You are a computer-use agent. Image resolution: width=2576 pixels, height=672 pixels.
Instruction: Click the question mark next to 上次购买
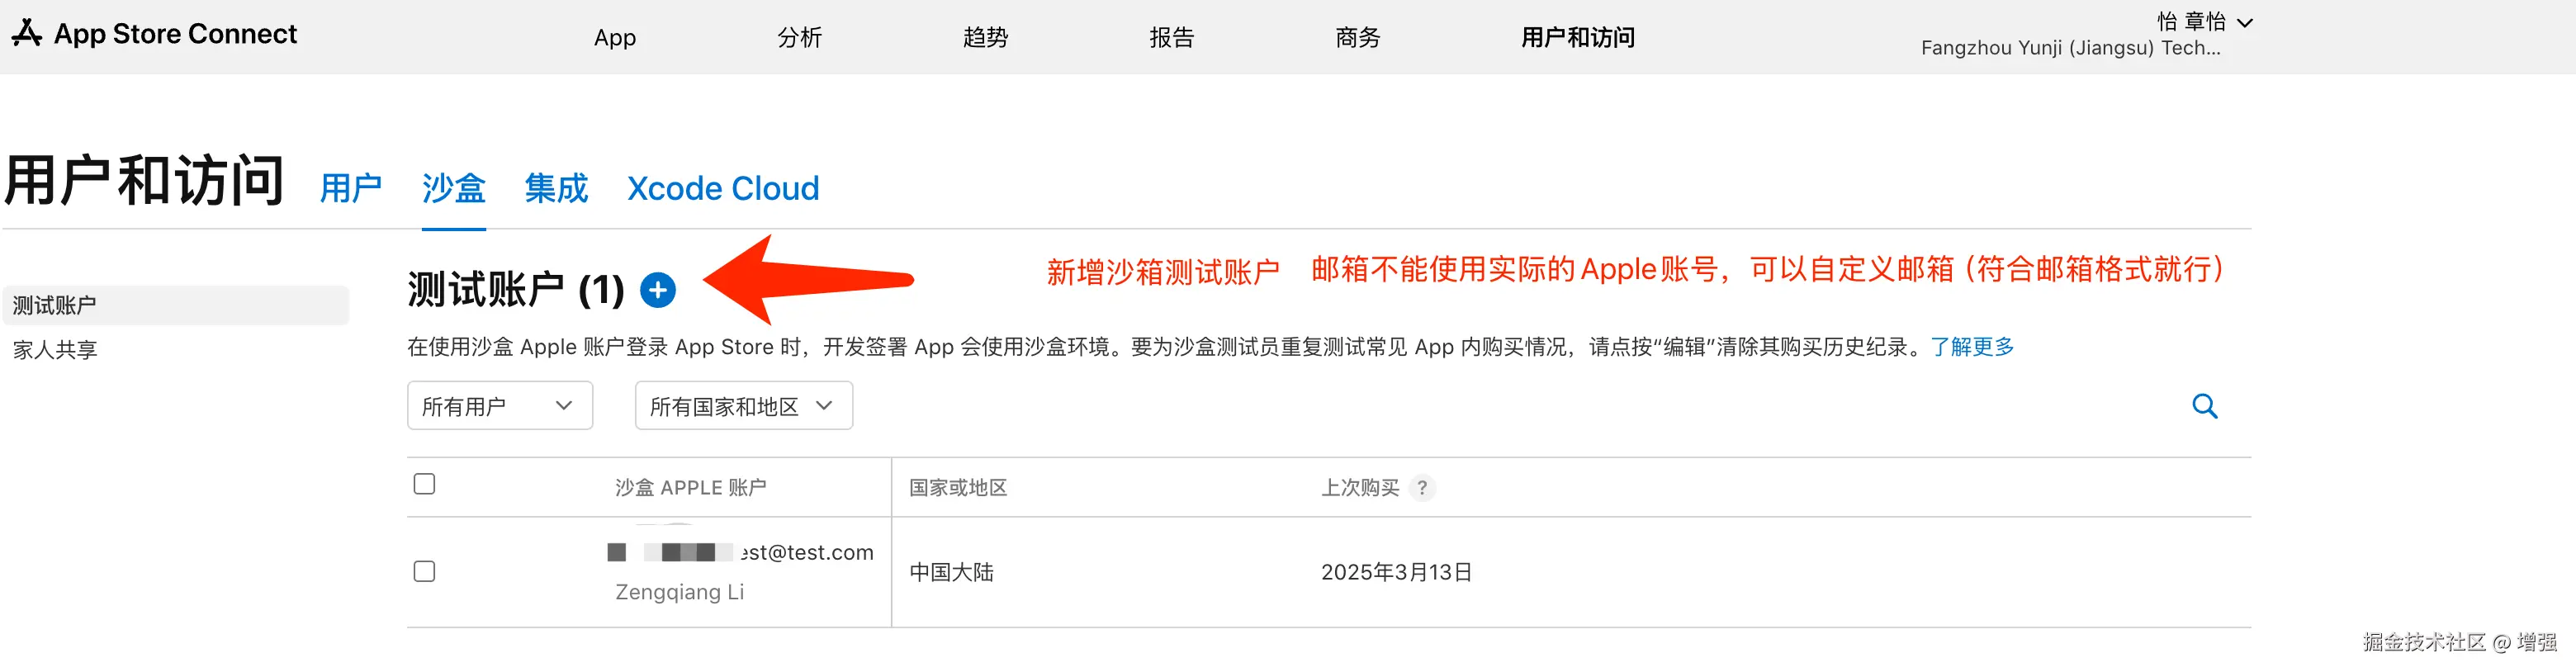point(1422,488)
